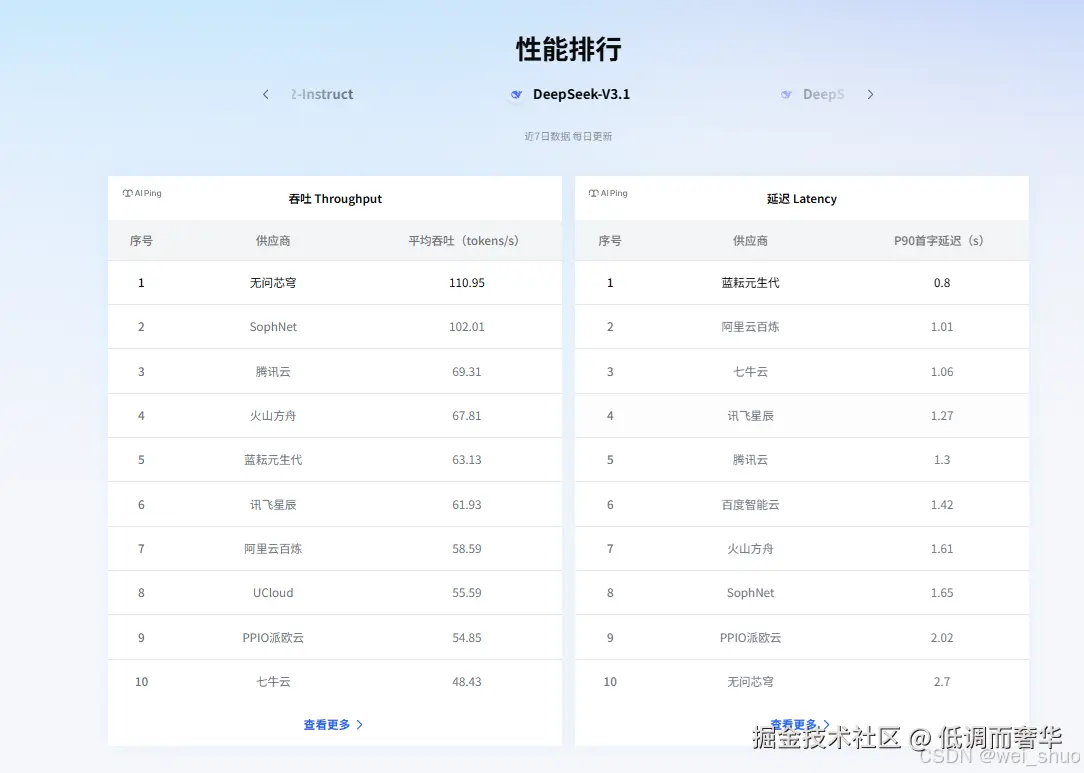Viewport: 1084px width, 773px height.
Task: Navigate to next model using right arrow
Action: point(870,94)
